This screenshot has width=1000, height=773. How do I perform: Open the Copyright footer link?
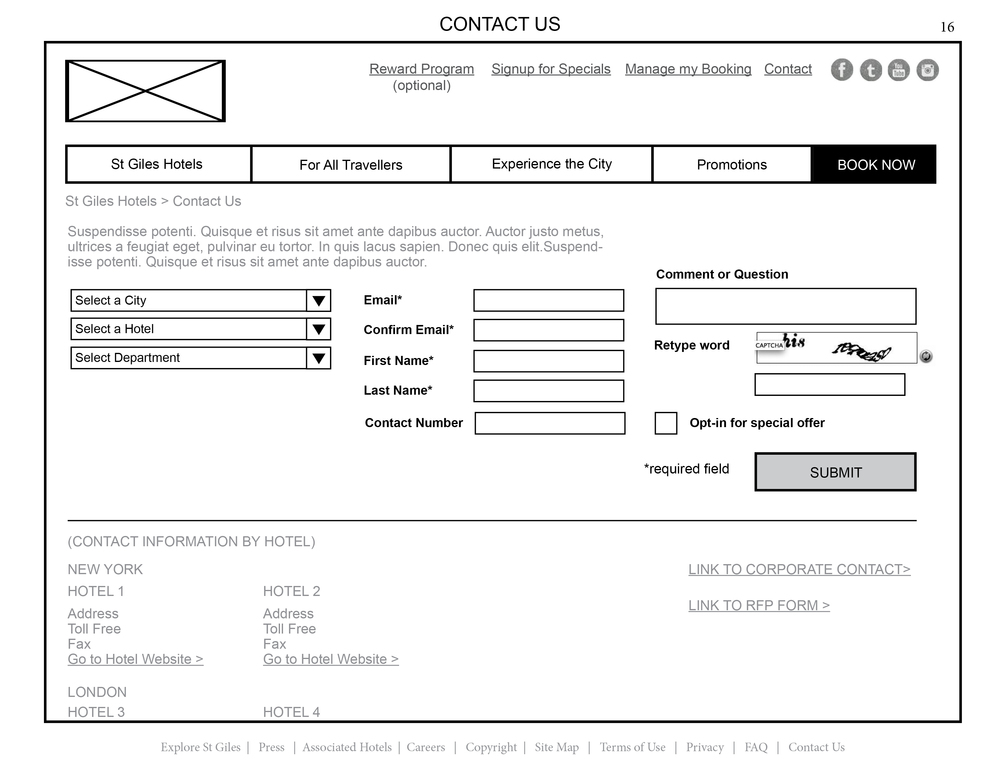point(491,747)
